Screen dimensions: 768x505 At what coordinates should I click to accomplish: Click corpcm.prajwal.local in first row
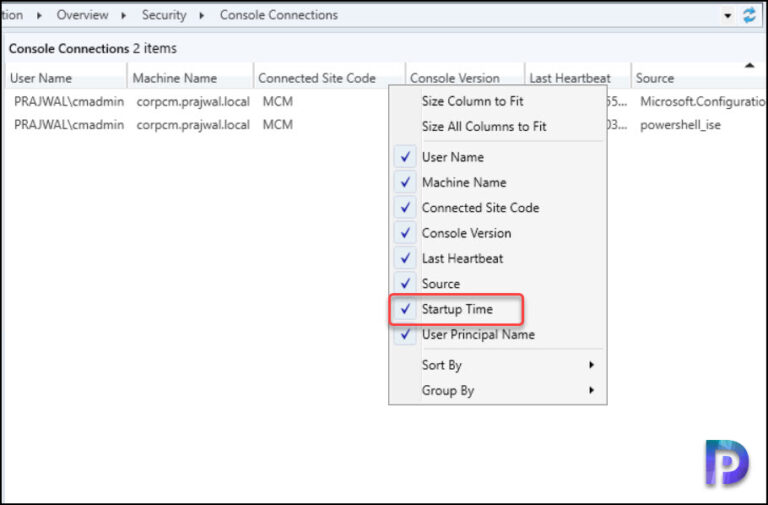(193, 101)
